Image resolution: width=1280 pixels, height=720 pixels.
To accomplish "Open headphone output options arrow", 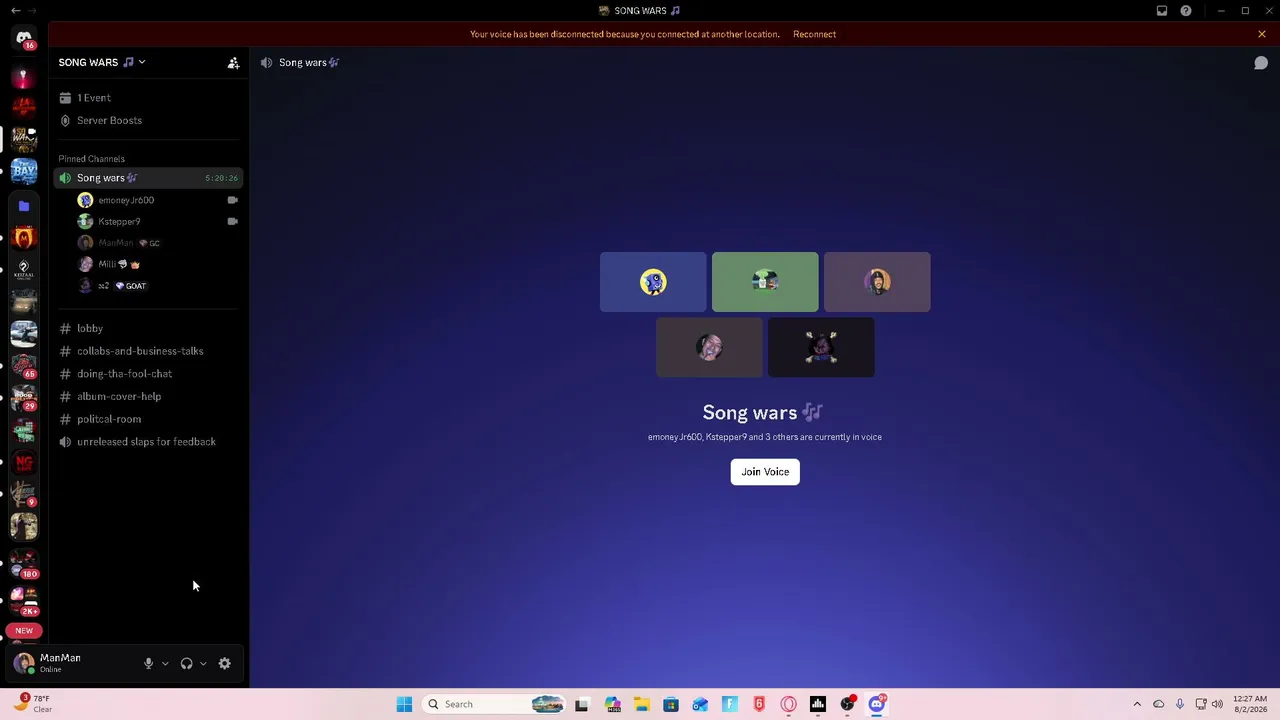I will point(203,664).
